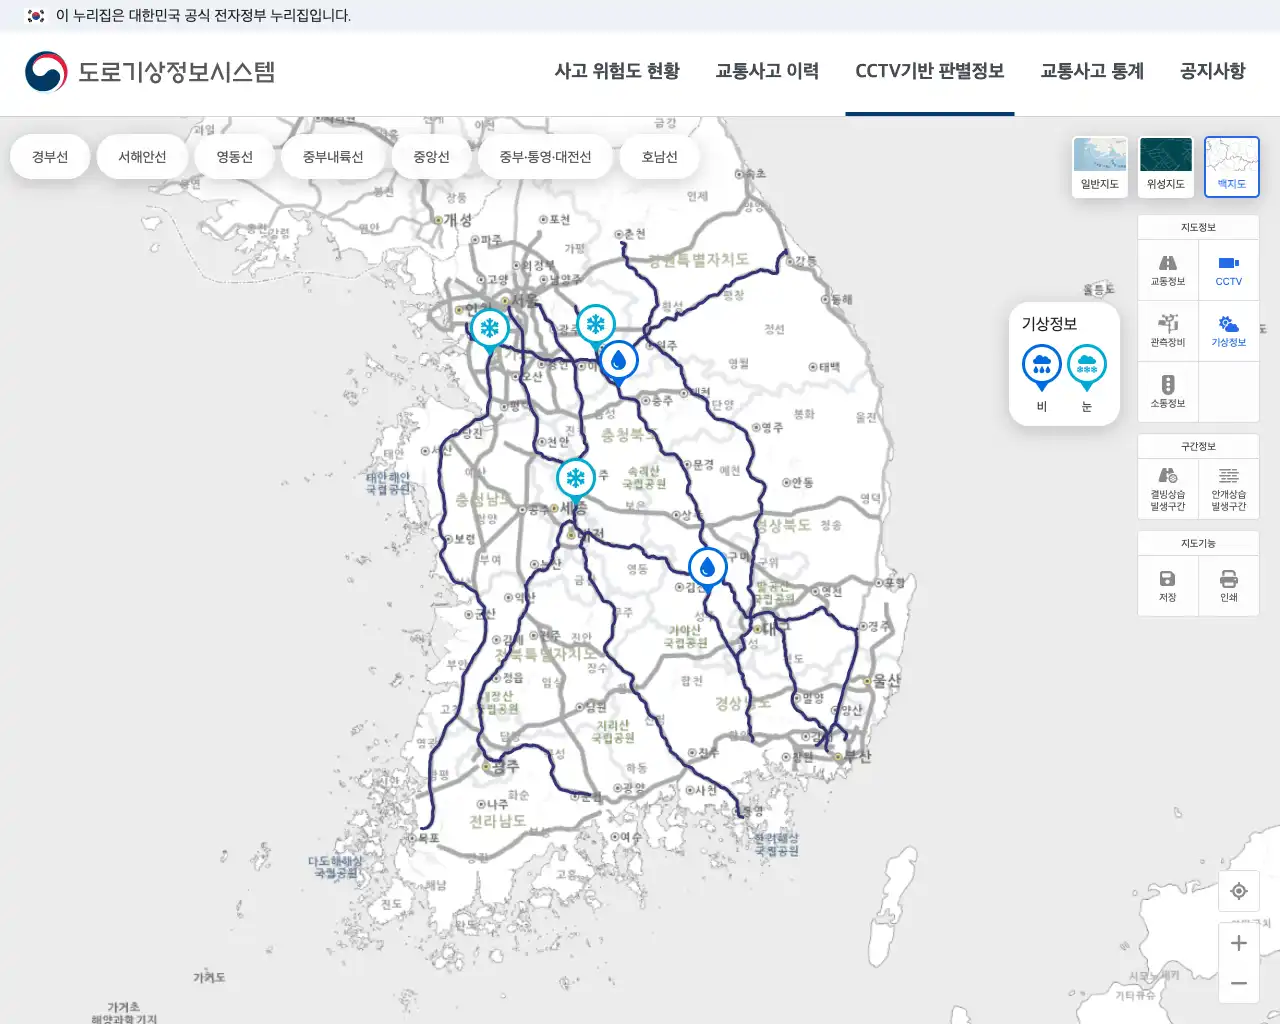Show 관측장비 observation equipment on map

(x=1167, y=330)
